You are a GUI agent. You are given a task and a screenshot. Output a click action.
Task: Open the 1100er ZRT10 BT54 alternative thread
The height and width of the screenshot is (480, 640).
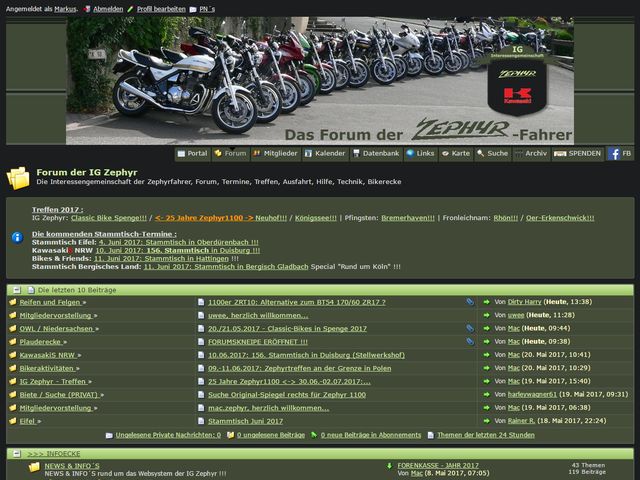pyautogui.click(x=297, y=302)
